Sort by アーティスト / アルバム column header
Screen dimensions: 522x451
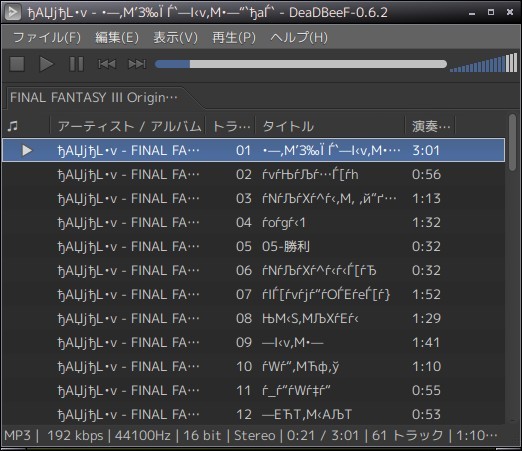pos(128,126)
